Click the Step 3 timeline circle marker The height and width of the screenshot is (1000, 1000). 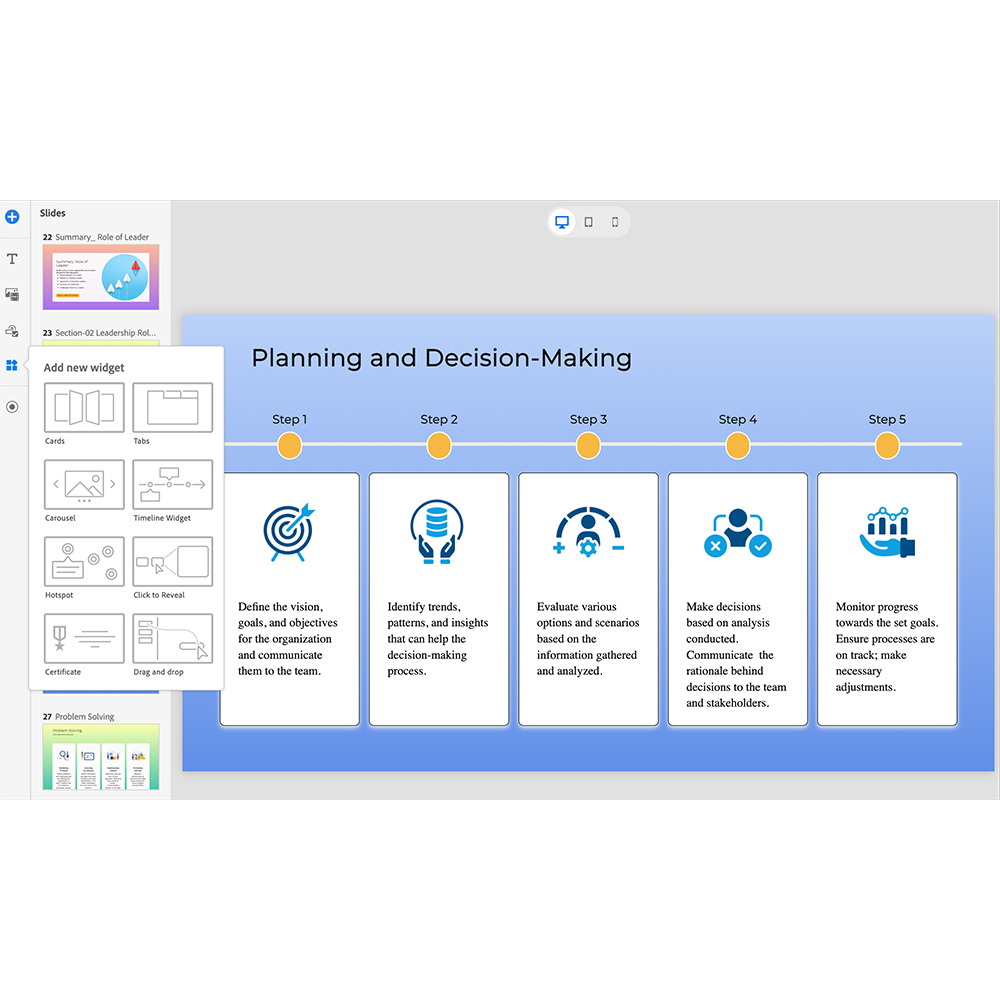pos(588,446)
